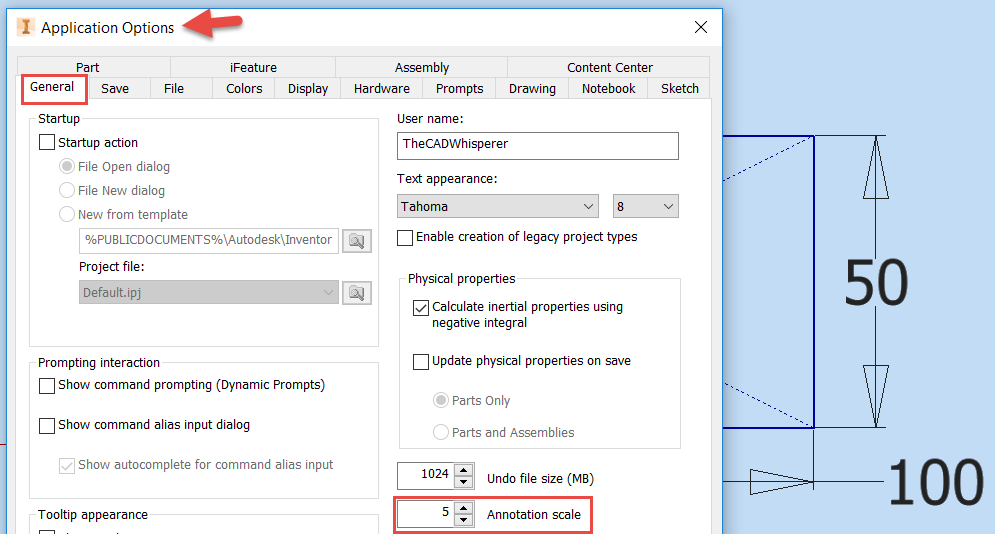Switch to the Drawing tab
This screenshot has height=534, width=995.
[x=532, y=89]
